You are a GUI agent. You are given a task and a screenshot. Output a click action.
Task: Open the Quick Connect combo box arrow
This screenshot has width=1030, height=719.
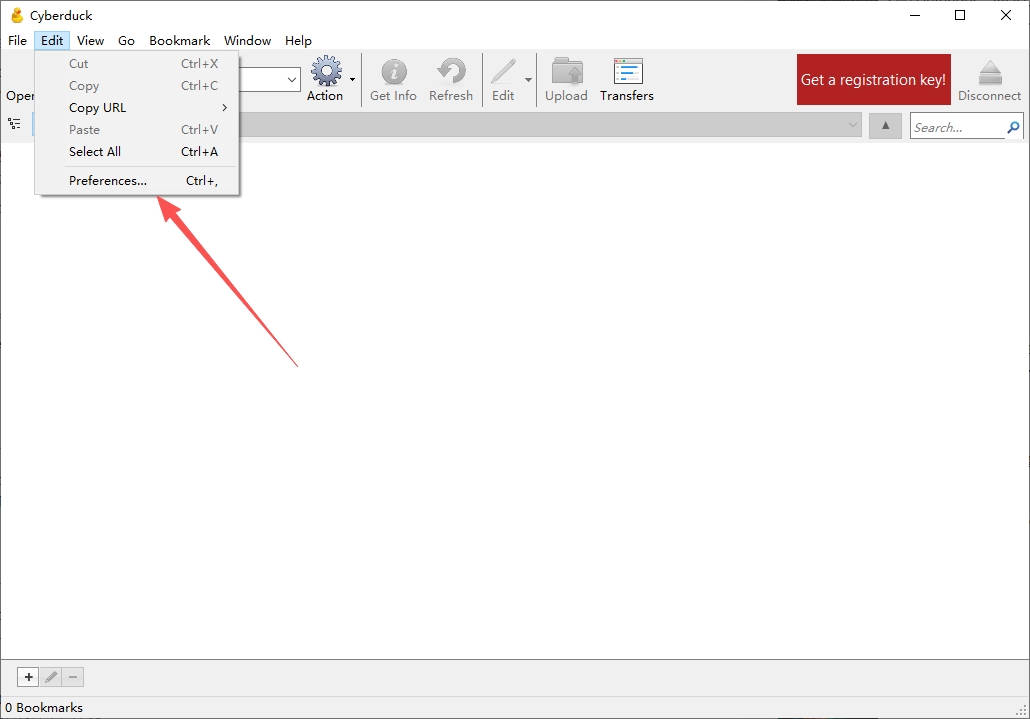pos(292,80)
